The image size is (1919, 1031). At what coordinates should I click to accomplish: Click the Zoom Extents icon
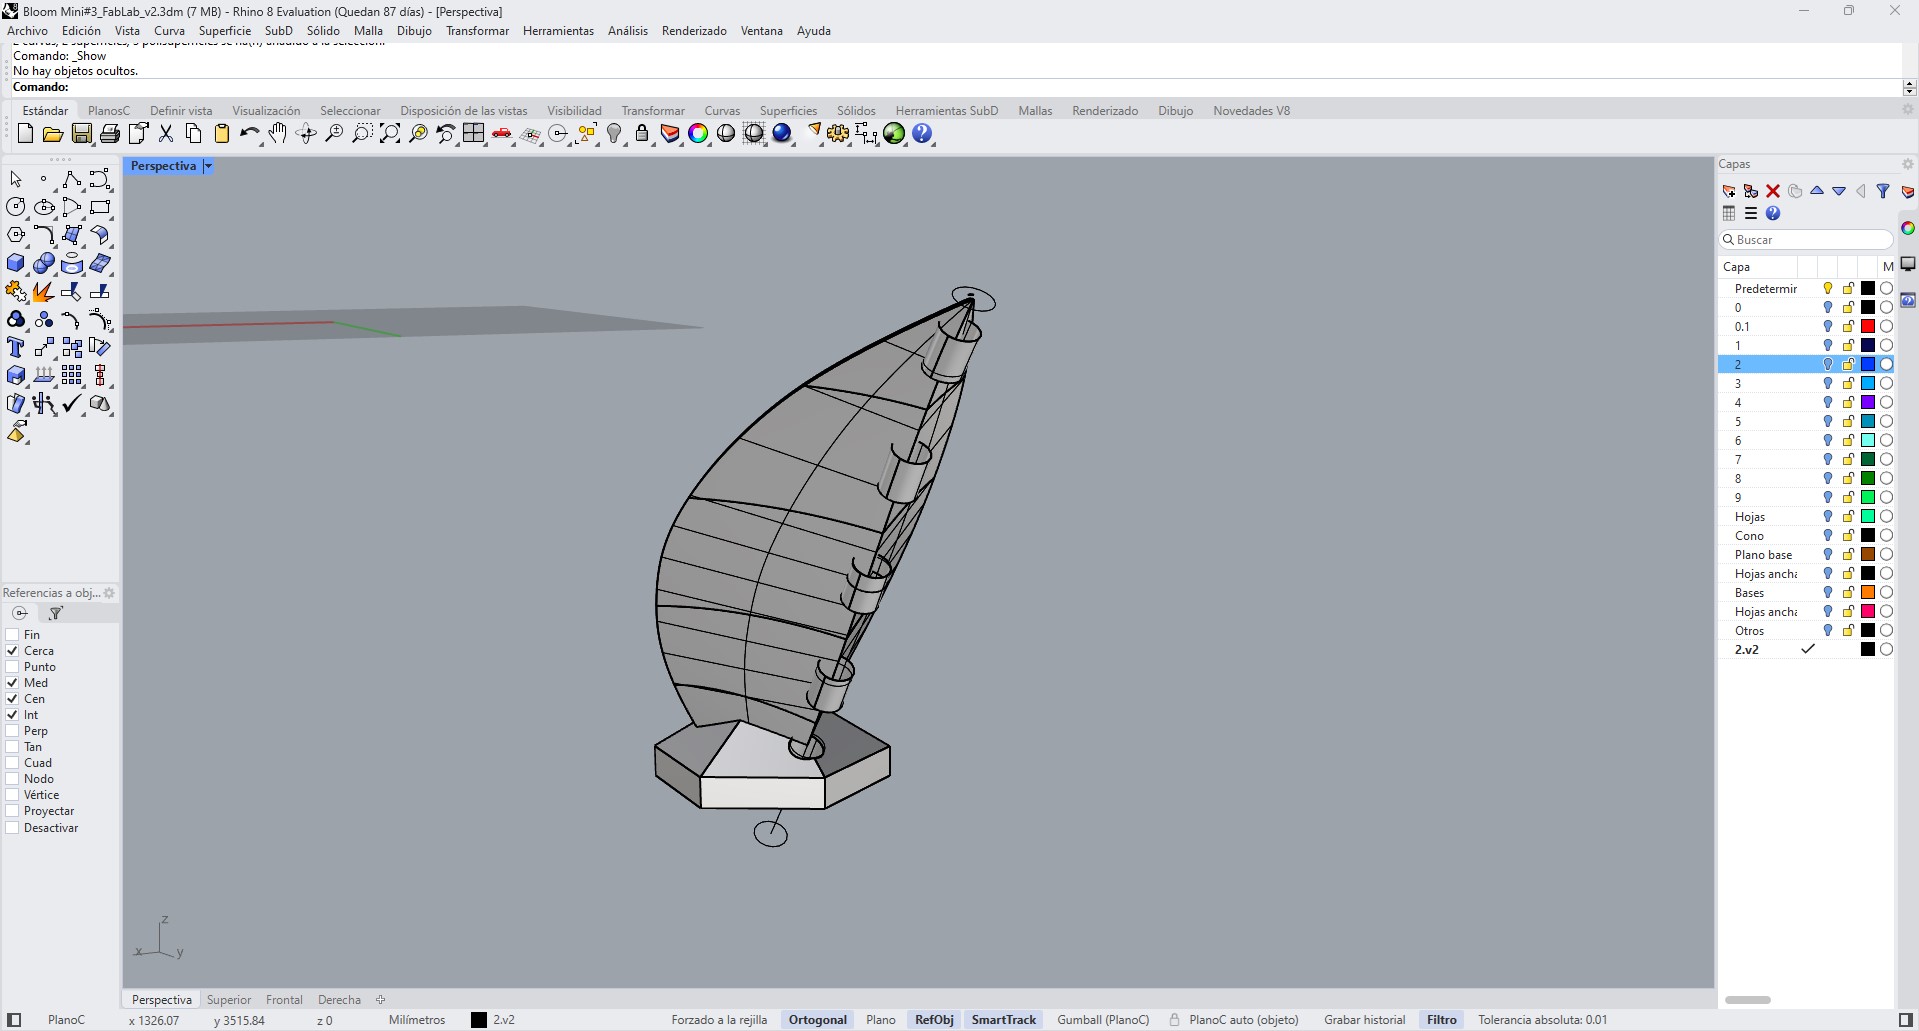(x=390, y=133)
